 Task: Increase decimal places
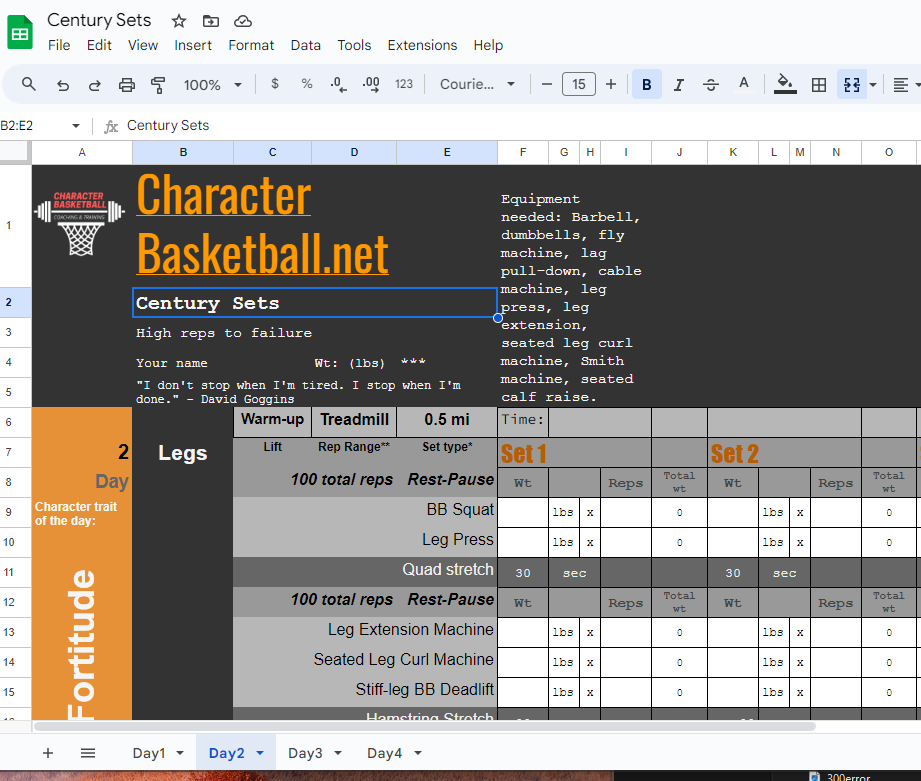click(x=371, y=84)
